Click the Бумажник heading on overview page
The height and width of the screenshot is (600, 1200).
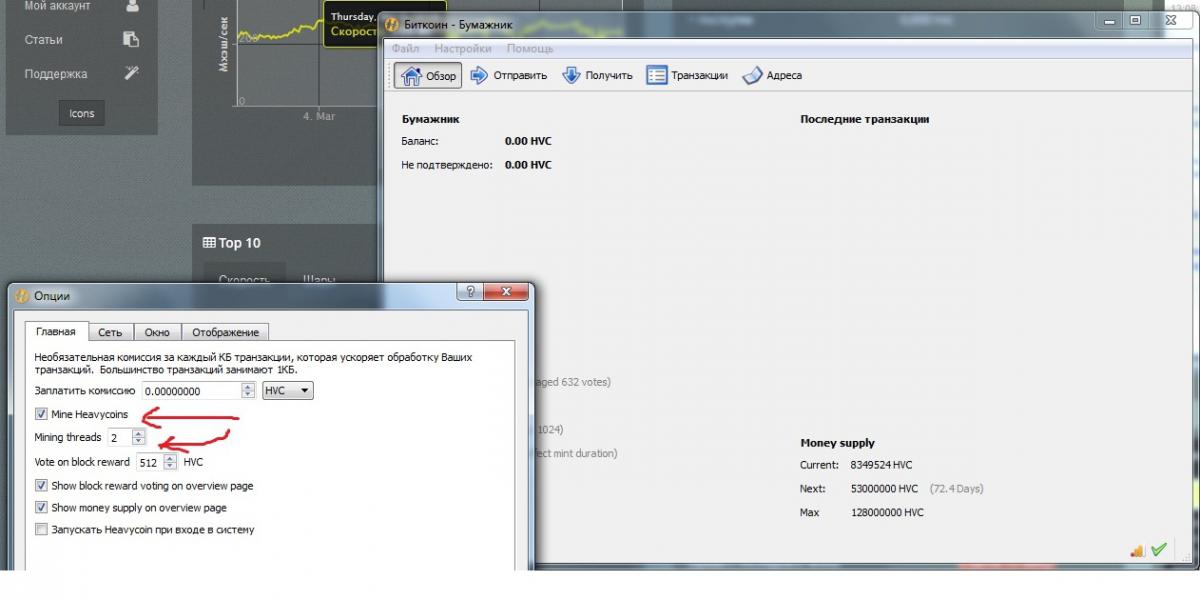[x=431, y=119]
